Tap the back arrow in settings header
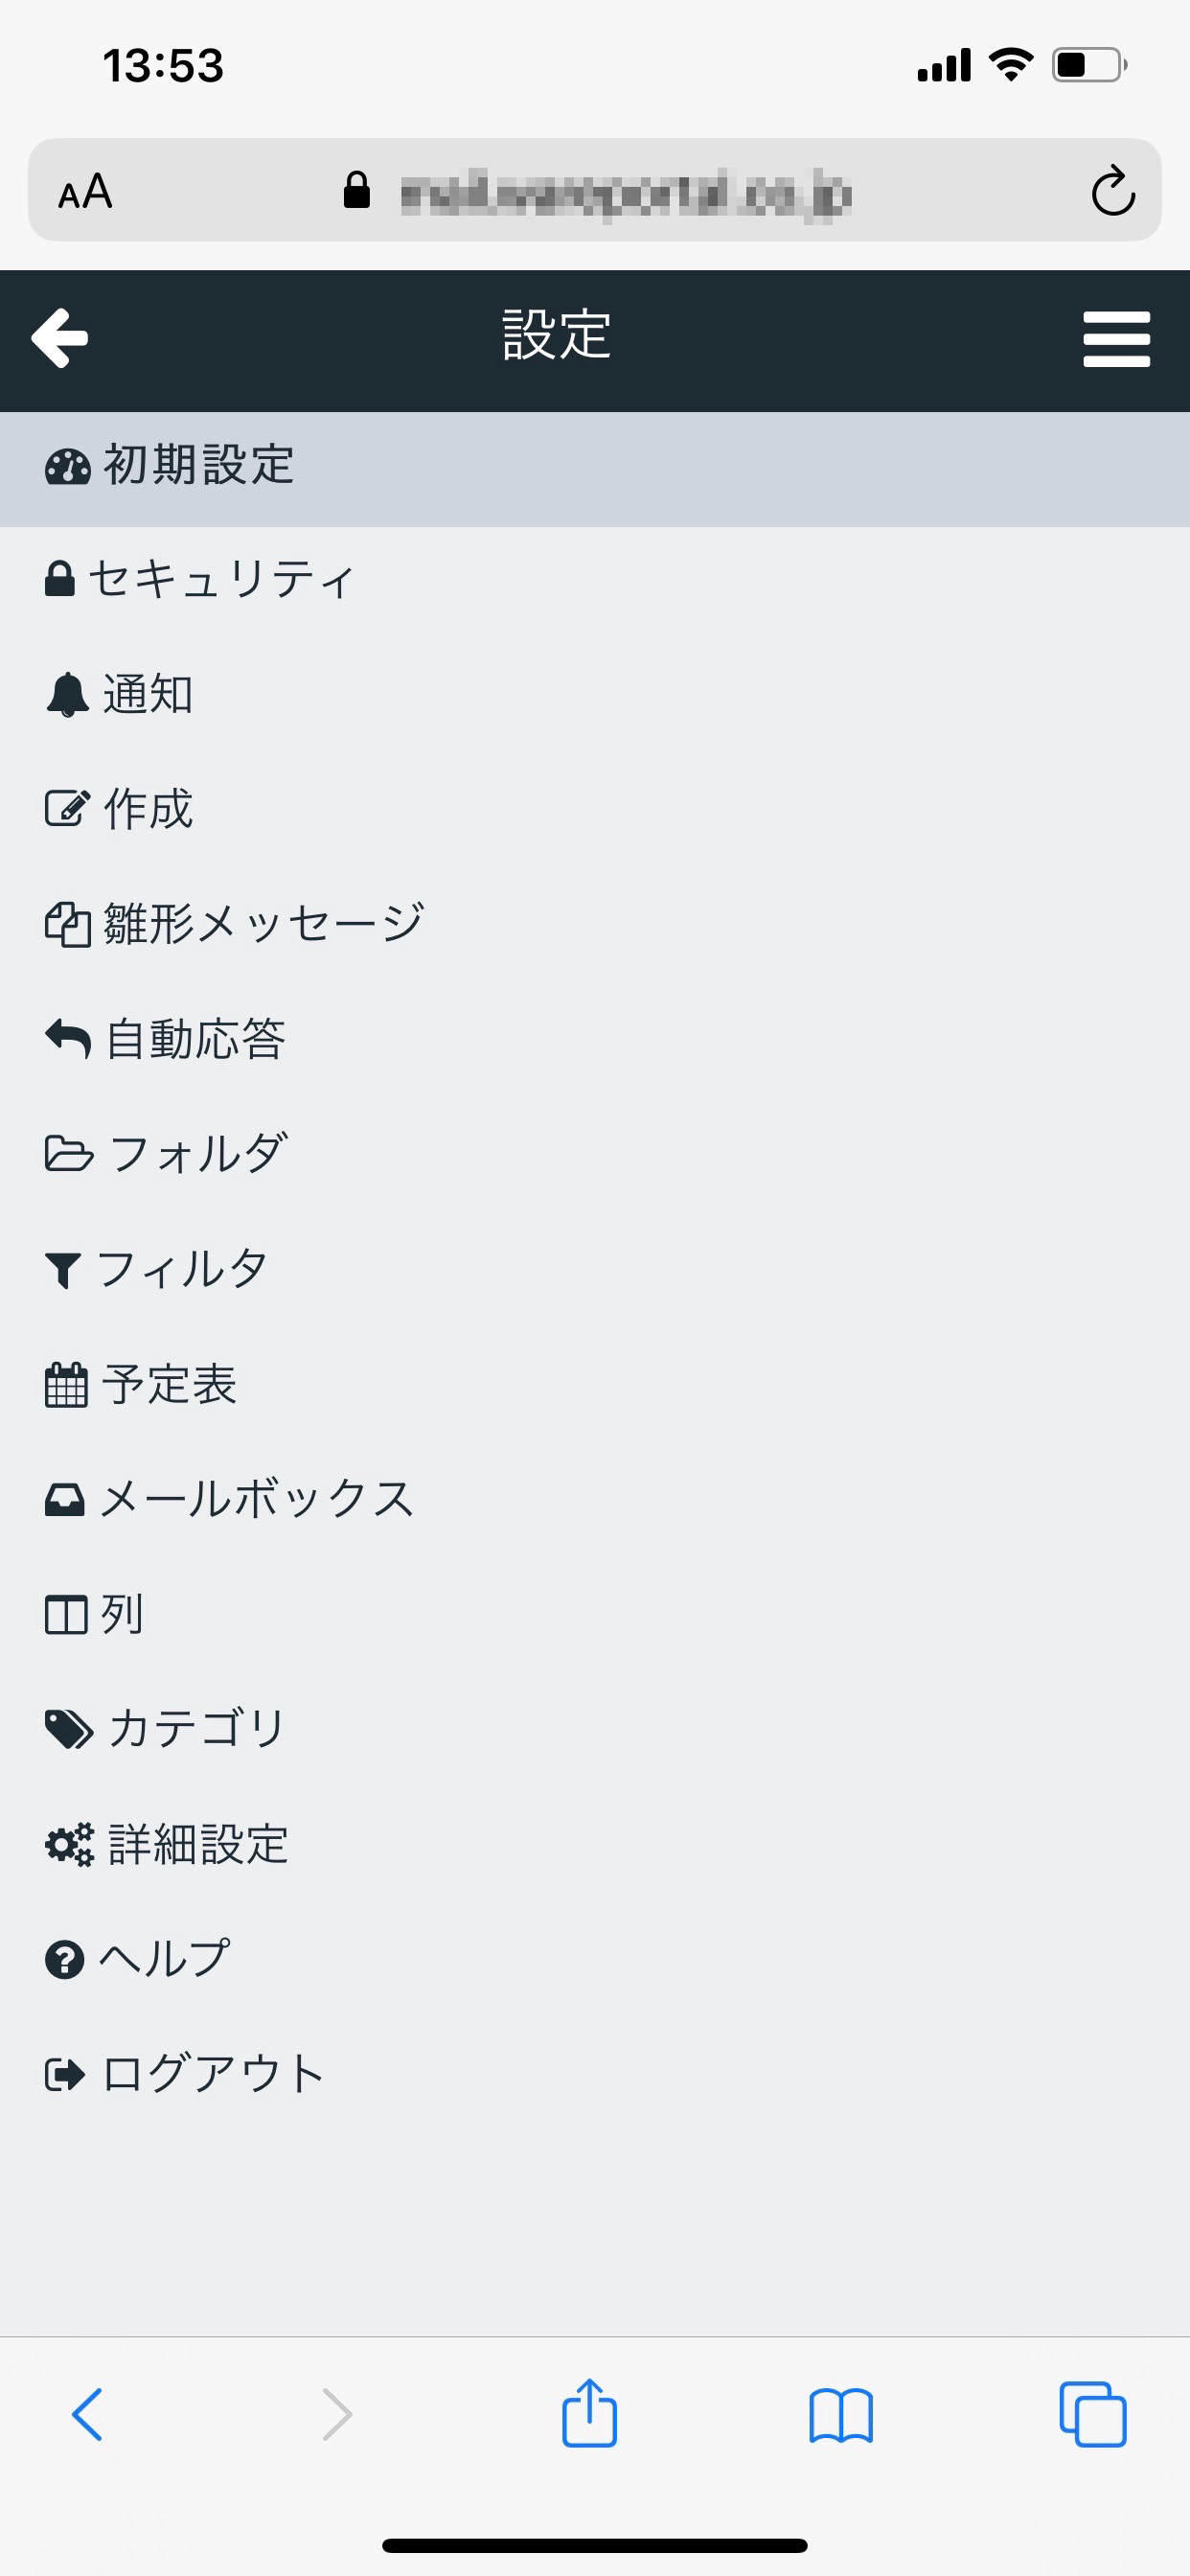Image resolution: width=1190 pixels, height=2576 pixels. pos(60,338)
